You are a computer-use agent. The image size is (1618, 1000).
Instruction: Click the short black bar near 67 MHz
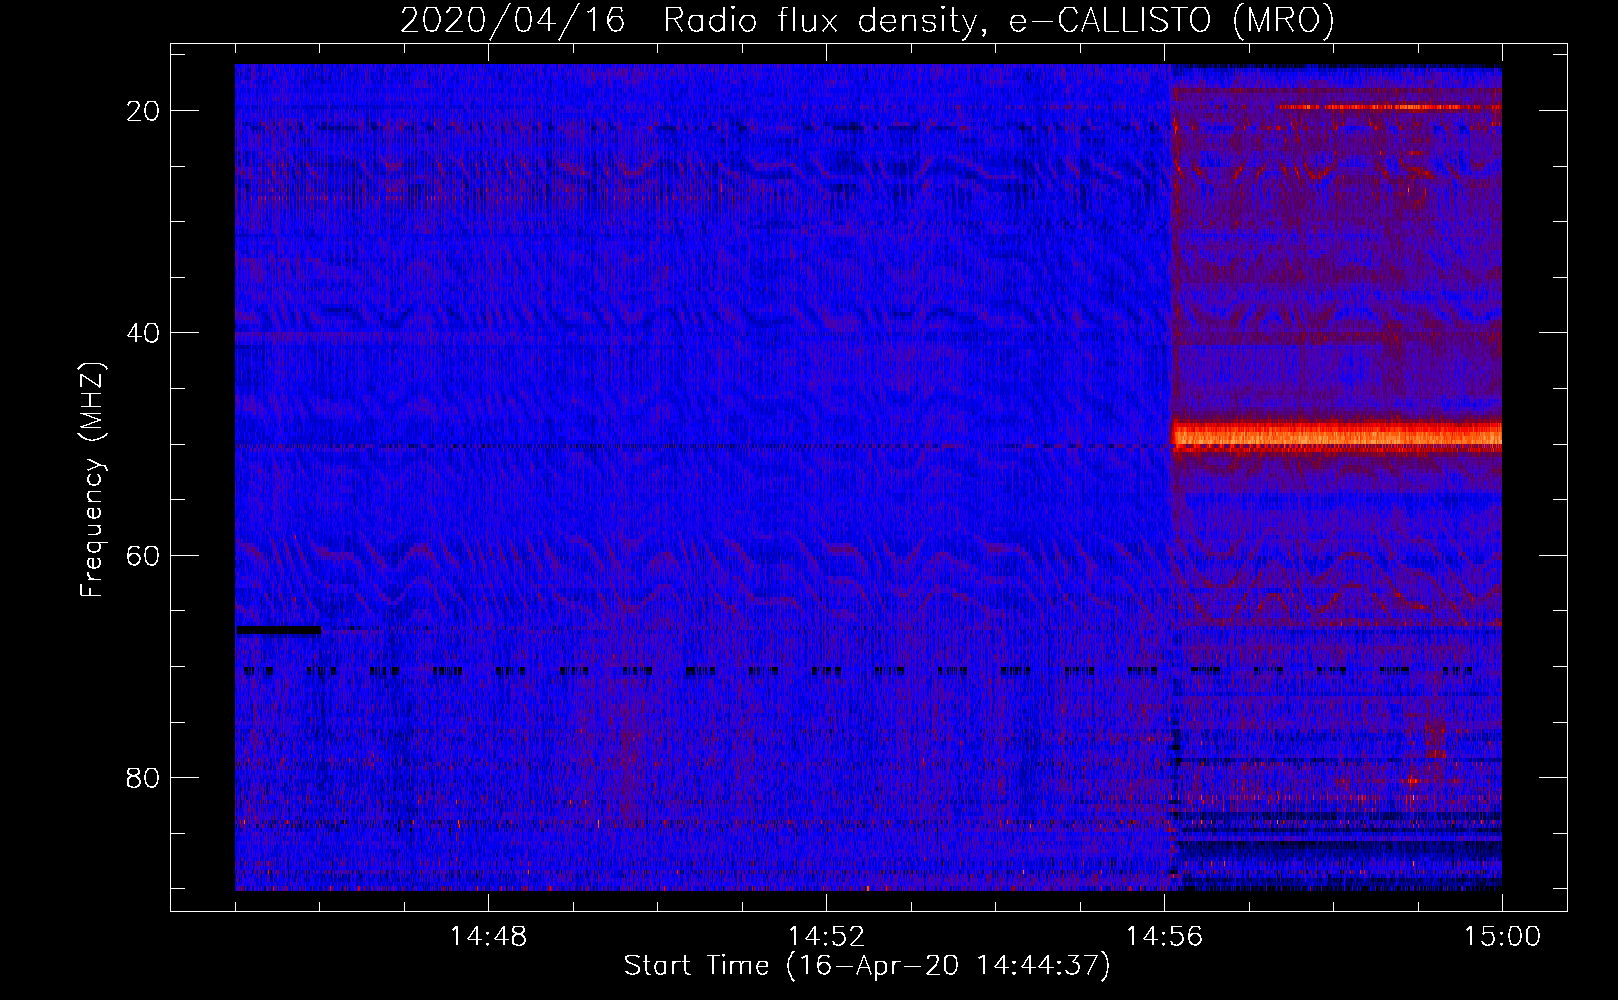[x=279, y=630]
